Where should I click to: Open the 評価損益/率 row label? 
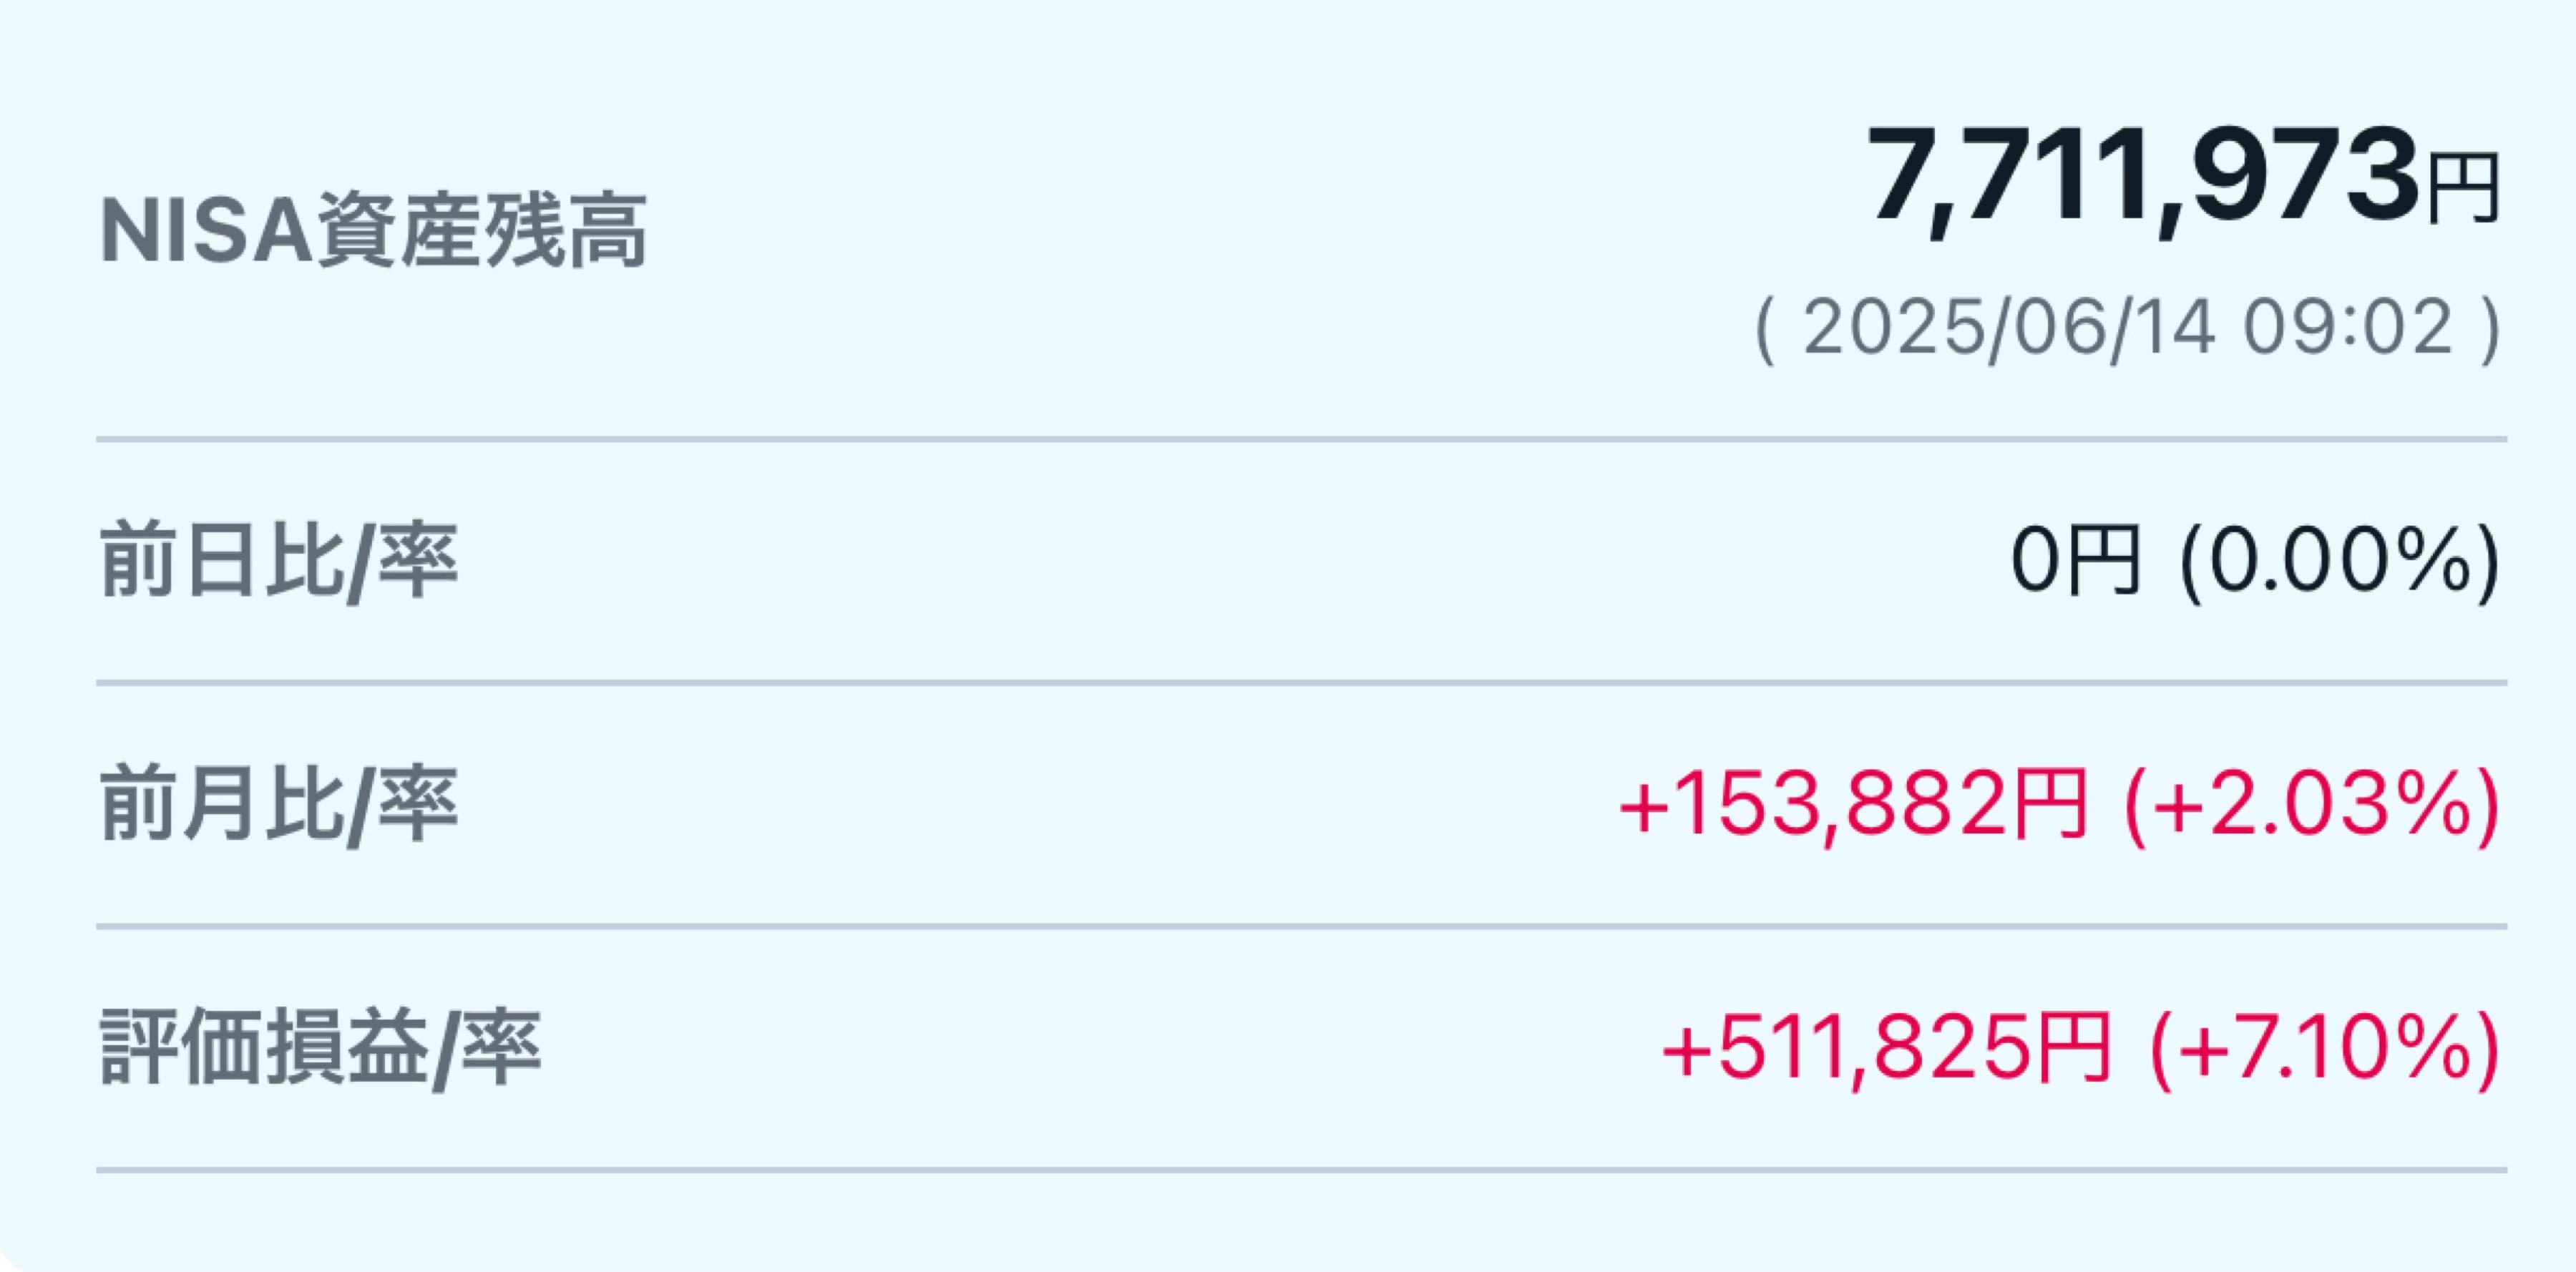[320, 1049]
